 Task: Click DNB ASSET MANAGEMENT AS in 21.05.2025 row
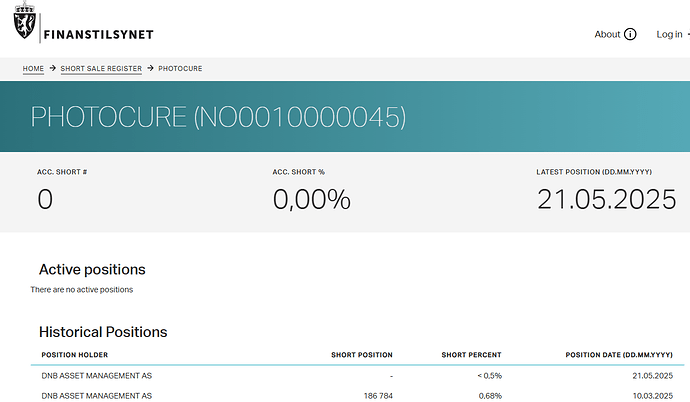point(96,376)
